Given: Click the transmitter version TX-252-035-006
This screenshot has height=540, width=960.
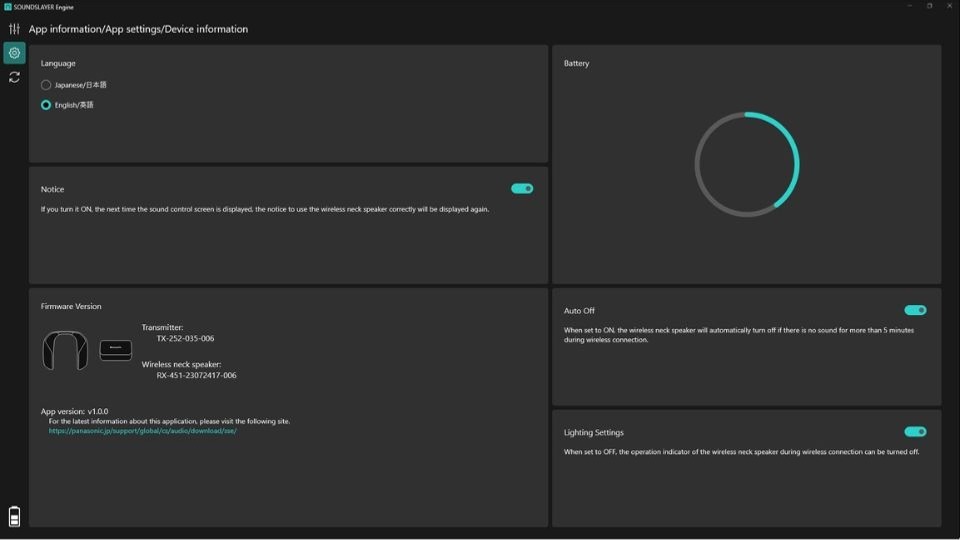Looking at the screenshot, I should pos(185,339).
